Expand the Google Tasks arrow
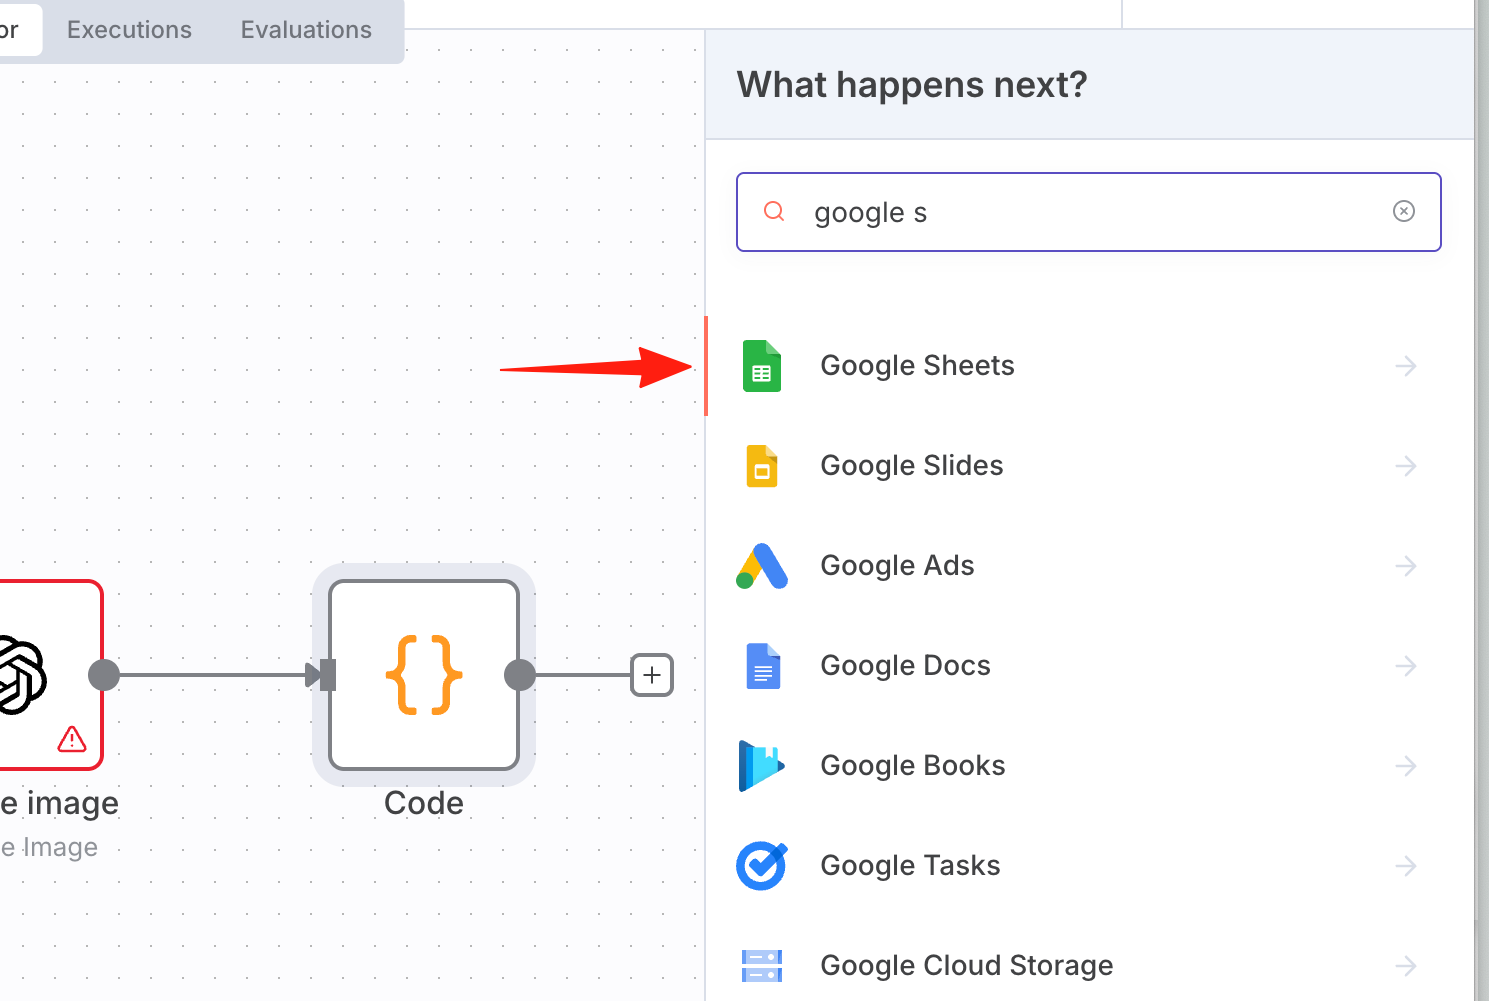 (1406, 866)
